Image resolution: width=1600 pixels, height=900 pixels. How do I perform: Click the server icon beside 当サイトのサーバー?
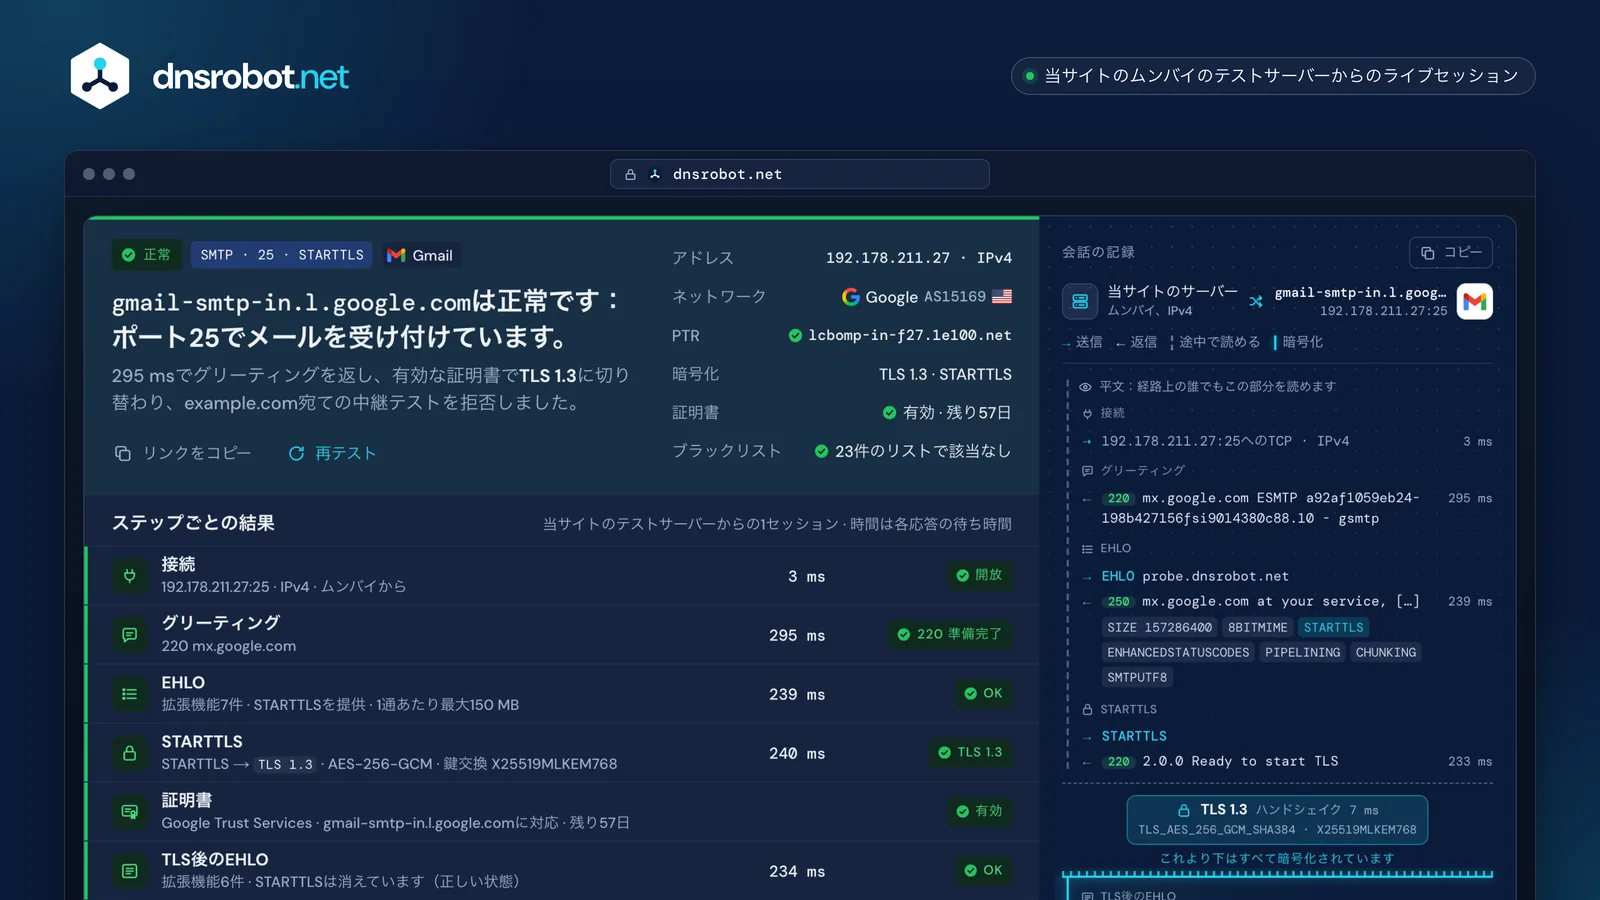pos(1080,301)
